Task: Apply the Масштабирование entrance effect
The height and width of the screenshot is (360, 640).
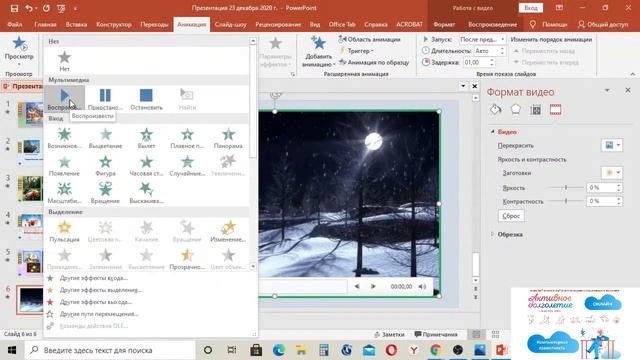Action: tap(64, 193)
